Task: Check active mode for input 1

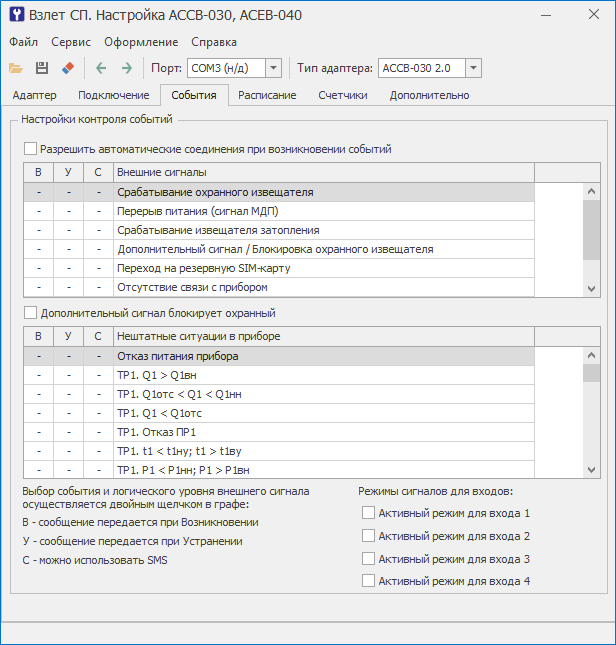Action: point(368,513)
